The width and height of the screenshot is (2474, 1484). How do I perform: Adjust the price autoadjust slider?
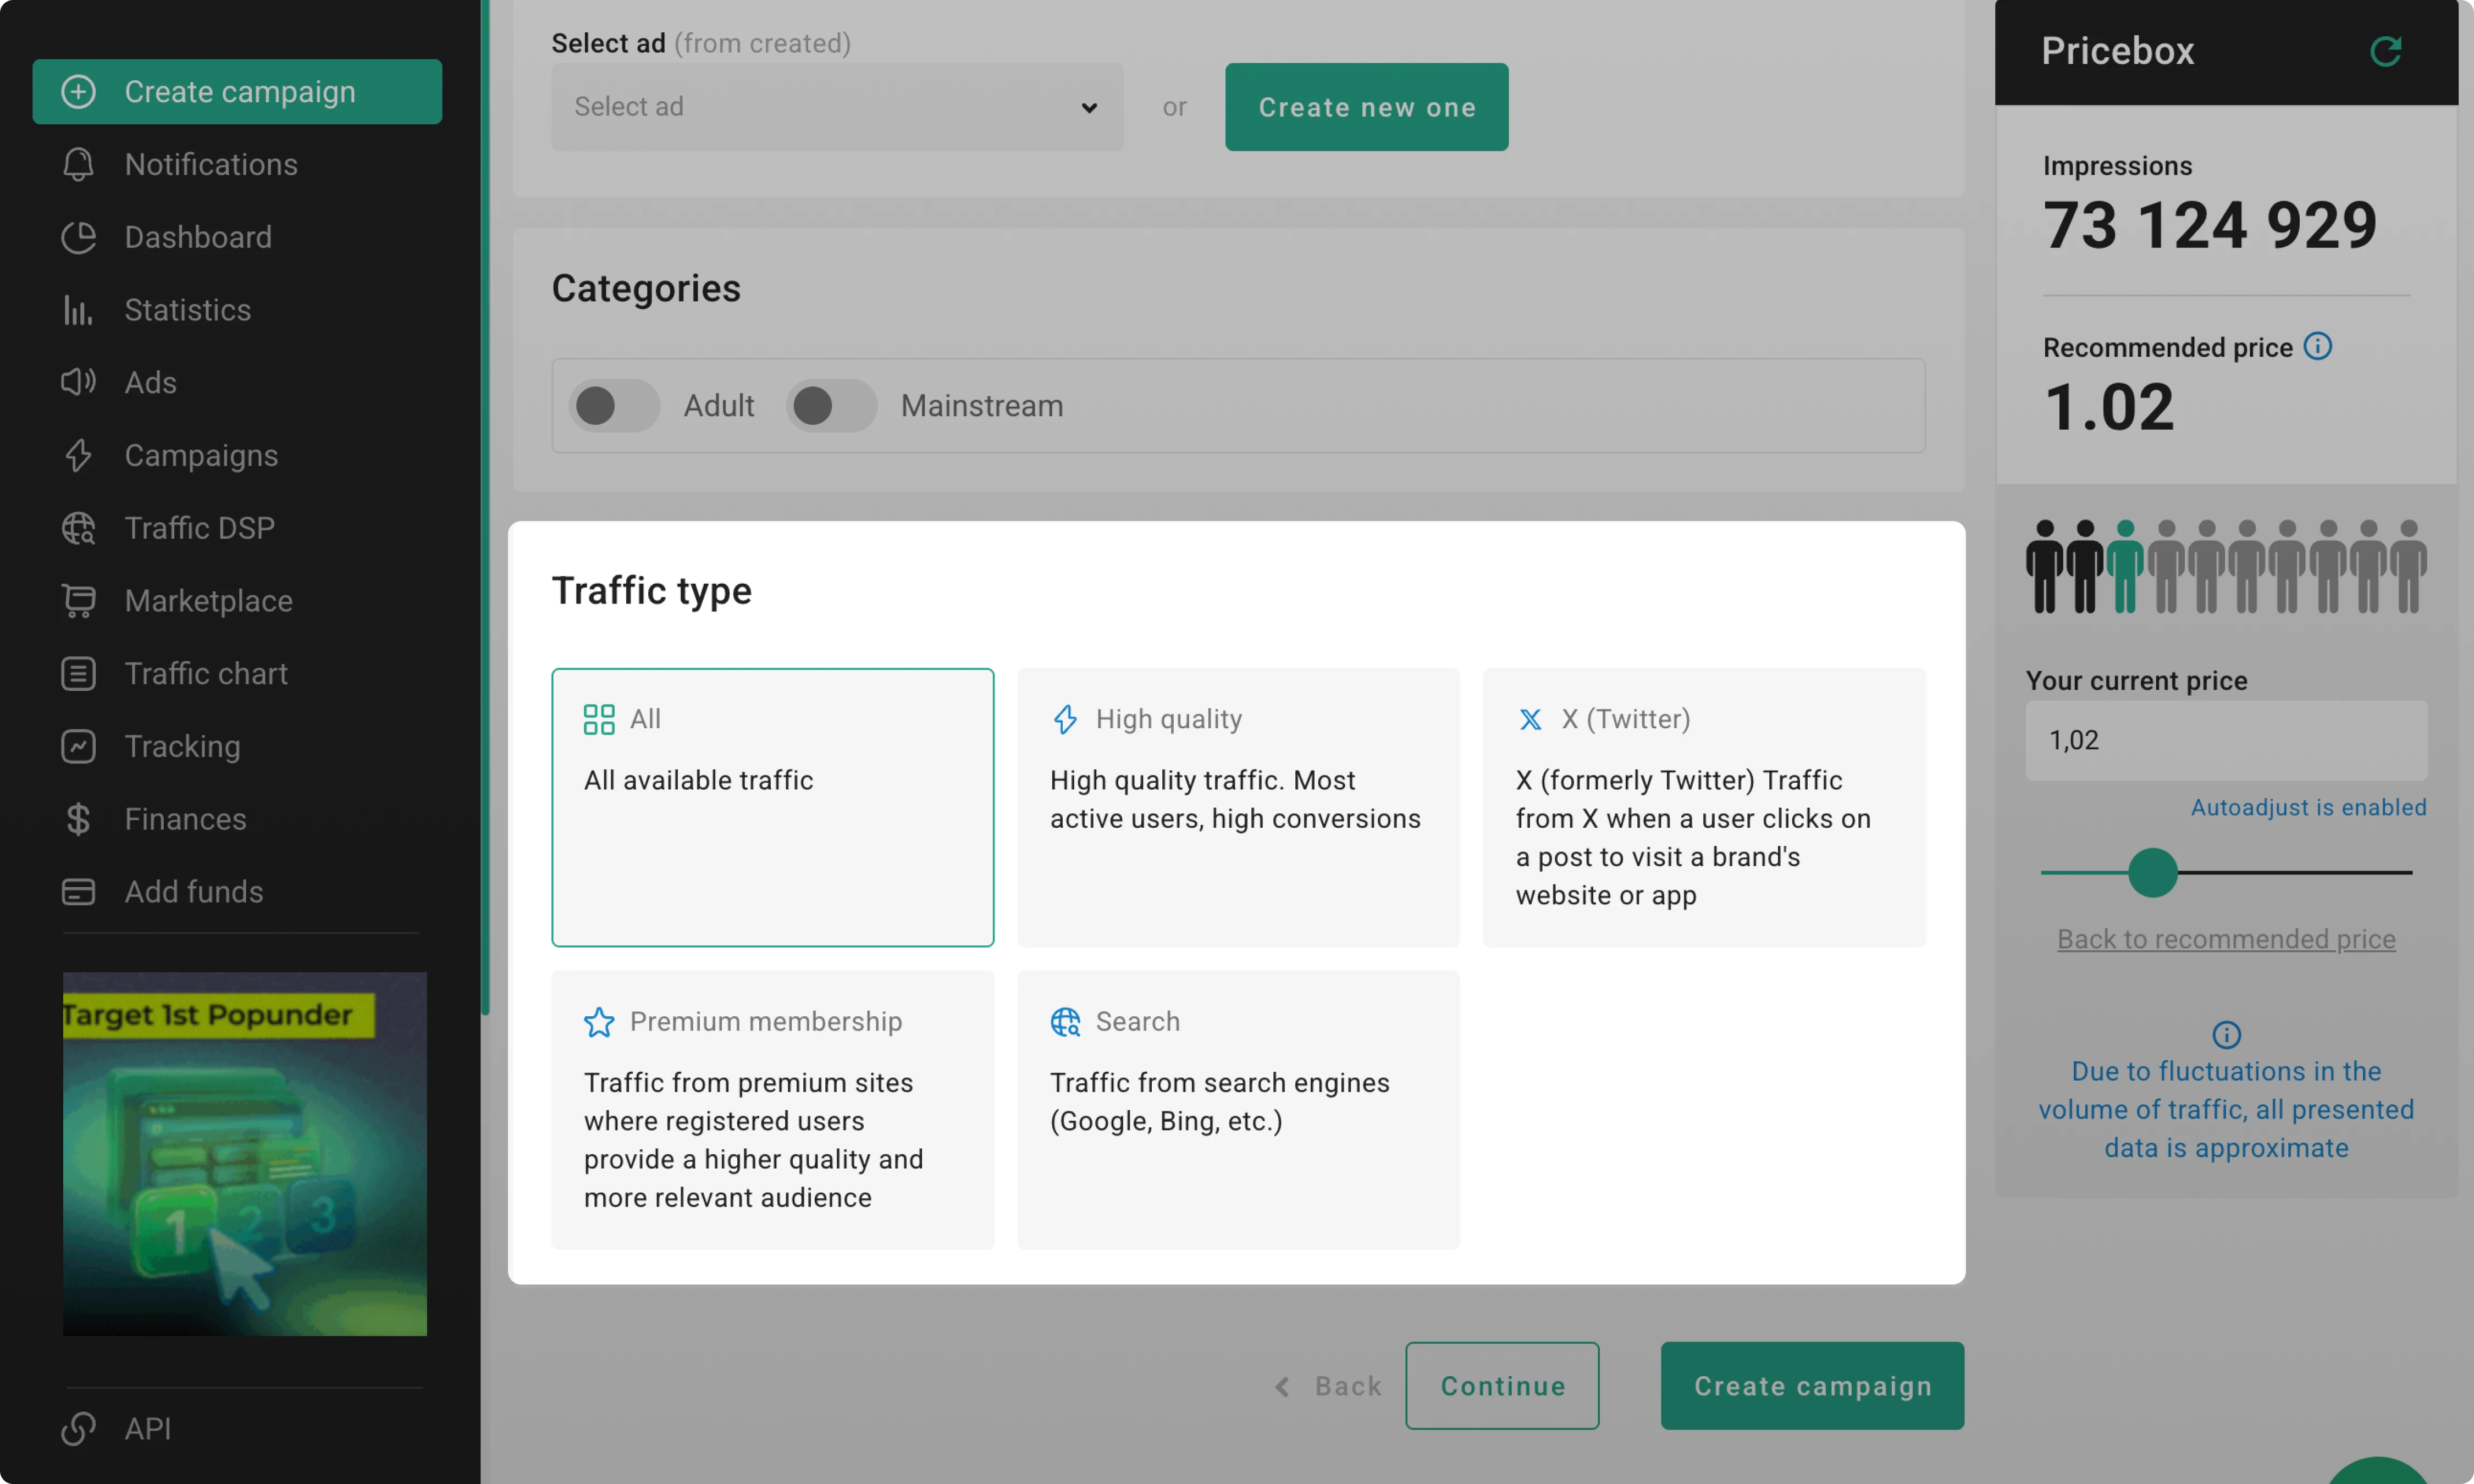(x=2153, y=873)
